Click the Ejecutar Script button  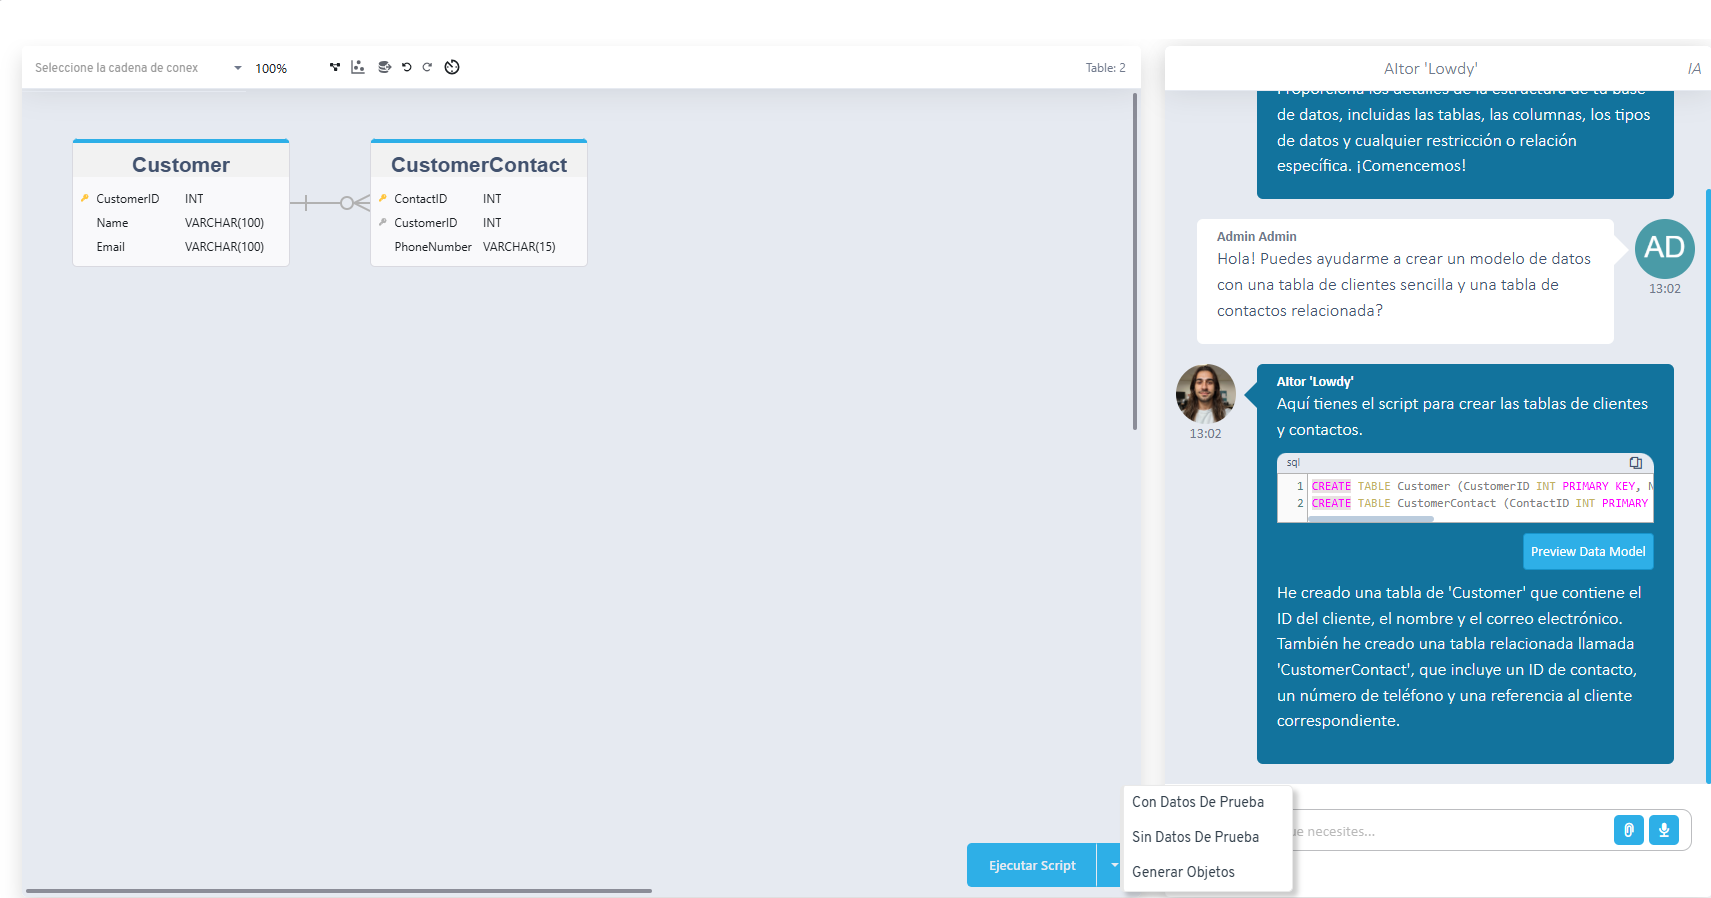click(1032, 865)
